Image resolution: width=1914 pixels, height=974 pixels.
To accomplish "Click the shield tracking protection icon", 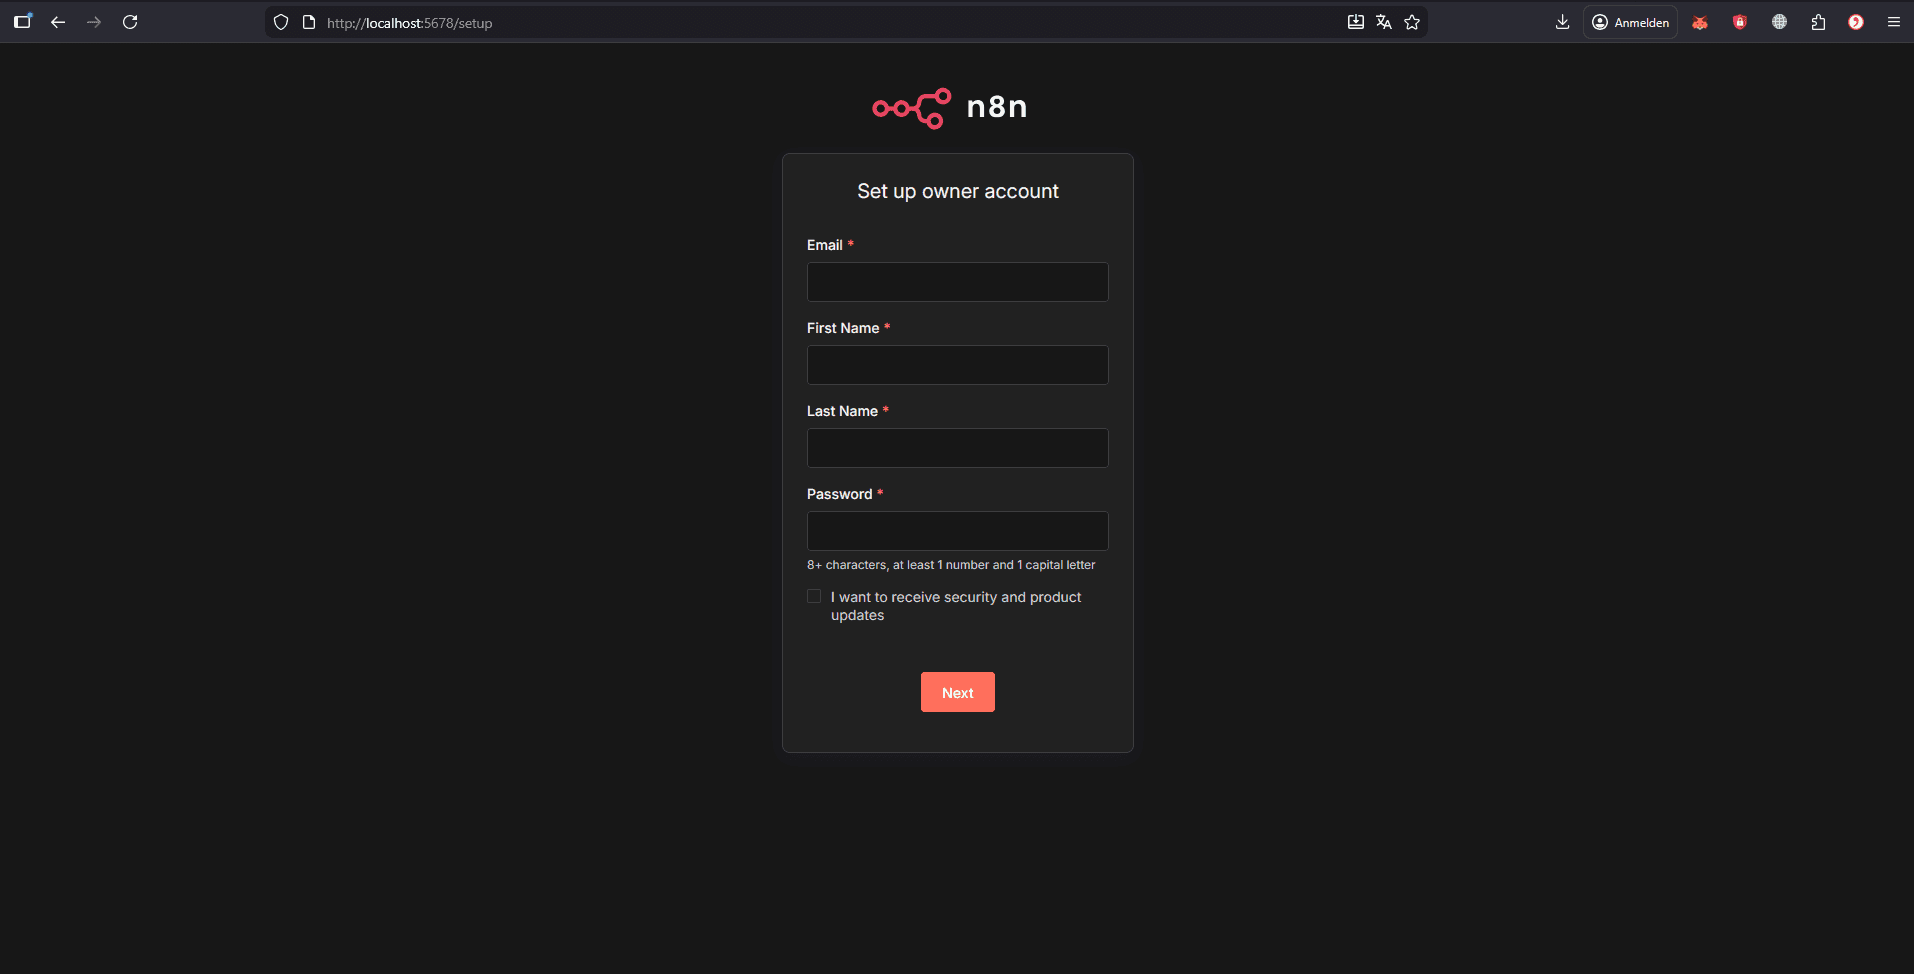I will tap(281, 22).
